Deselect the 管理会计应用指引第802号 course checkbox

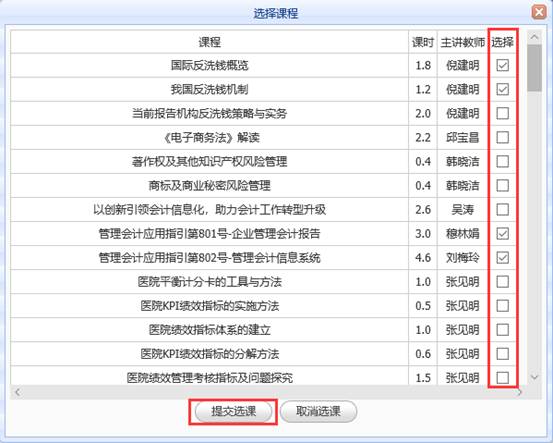502,258
